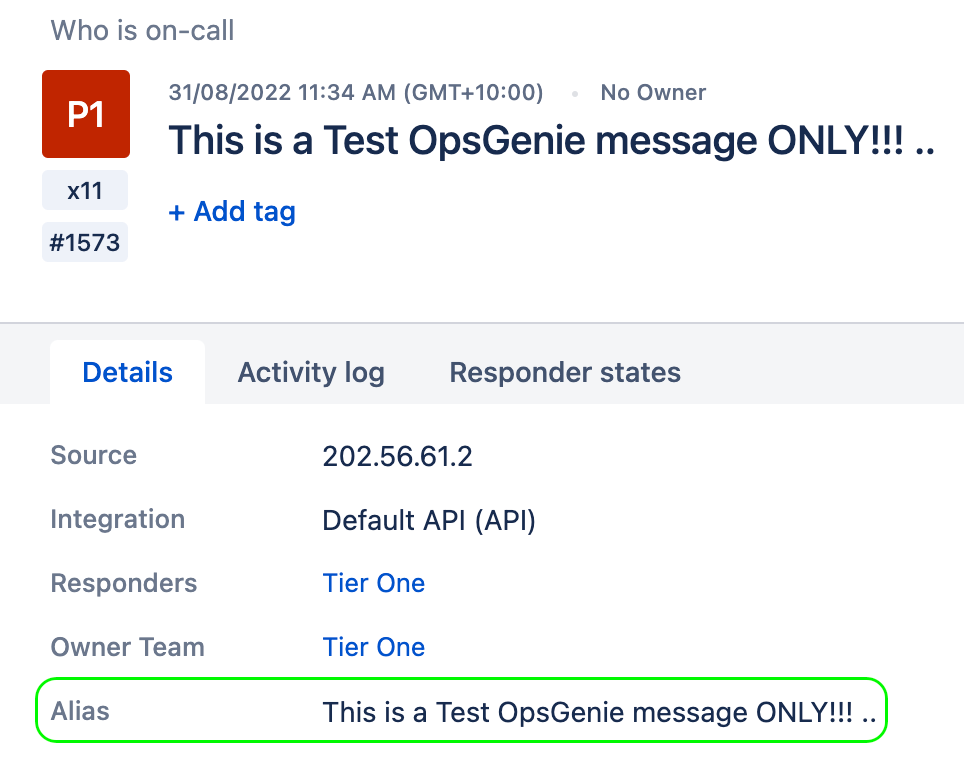Open Tier One link in Responders row
The image size is (964, 762).
click(x=374, y=583)
